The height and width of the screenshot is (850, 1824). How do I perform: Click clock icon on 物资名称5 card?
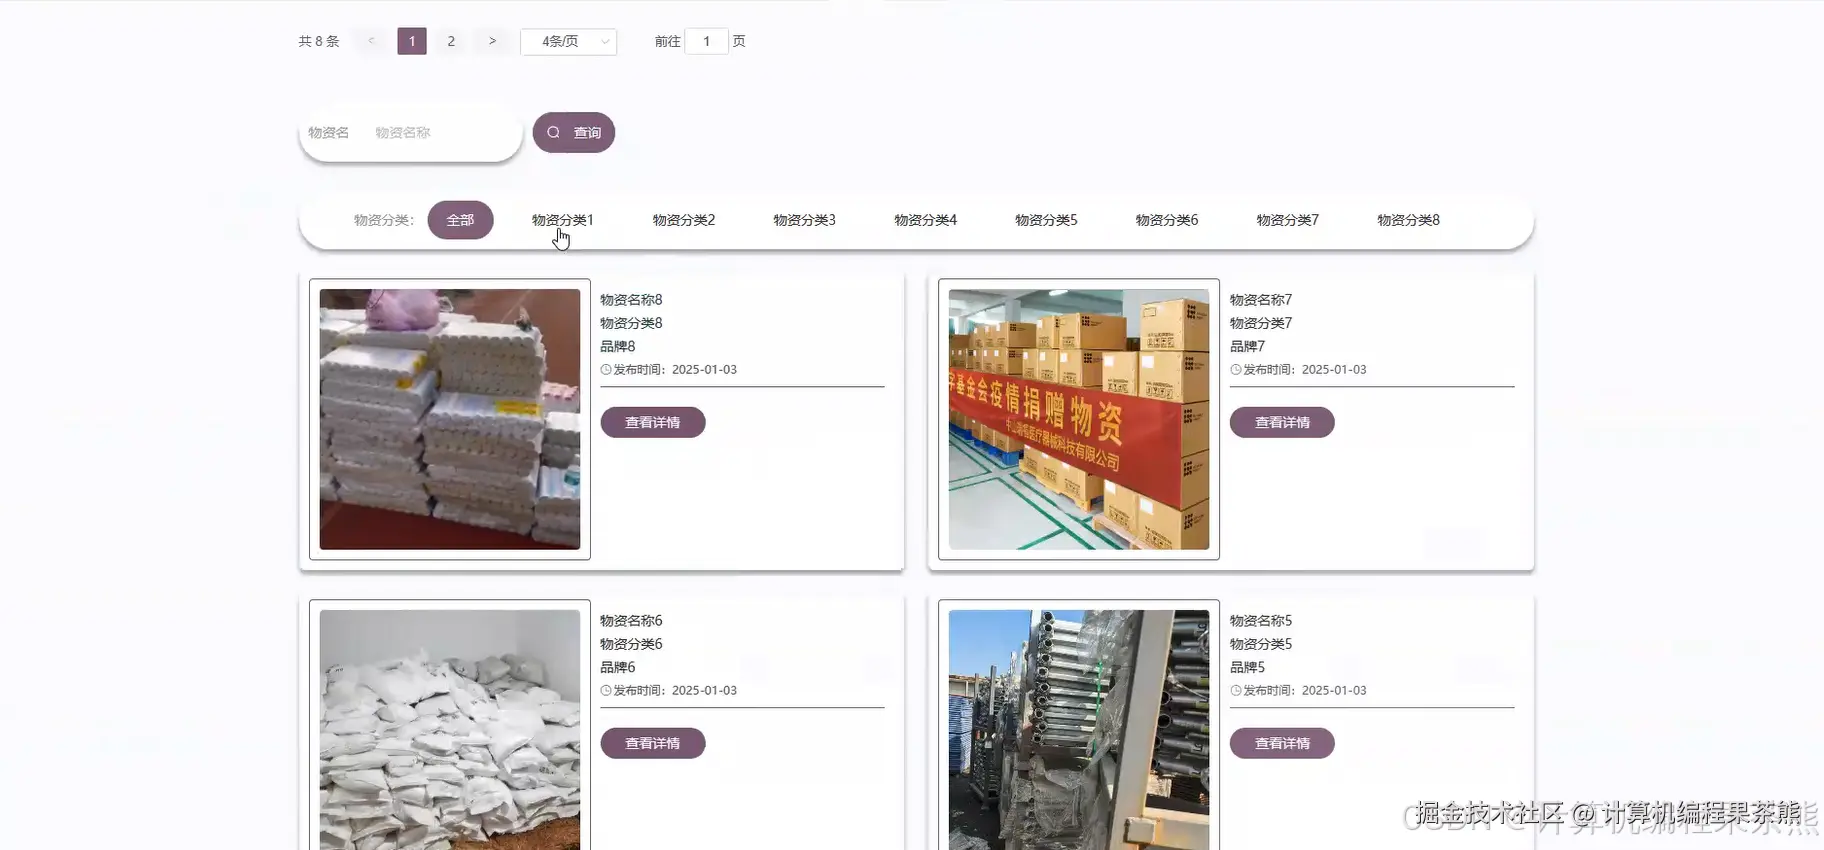pos(1236,691)
